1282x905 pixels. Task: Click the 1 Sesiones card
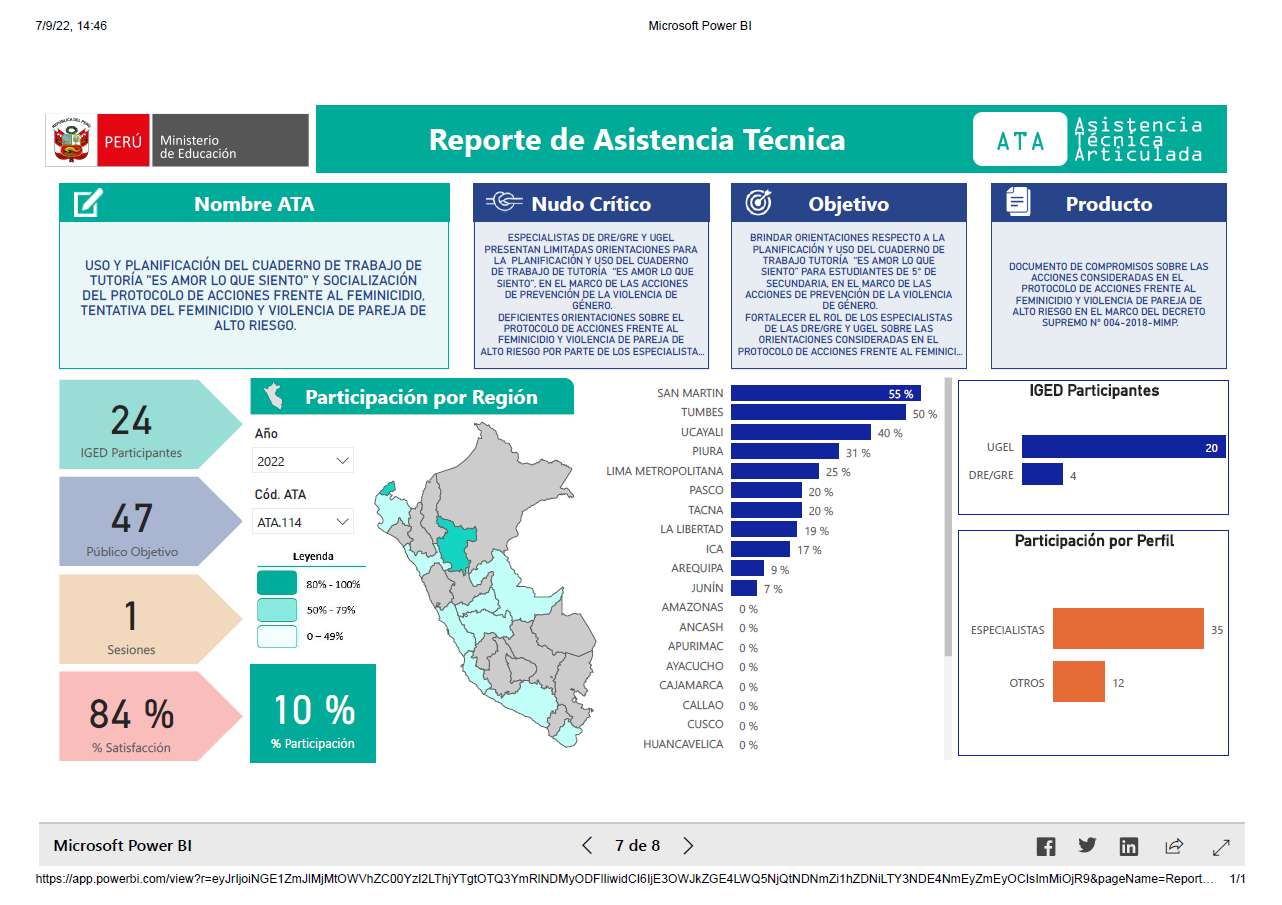coord(148,619)
